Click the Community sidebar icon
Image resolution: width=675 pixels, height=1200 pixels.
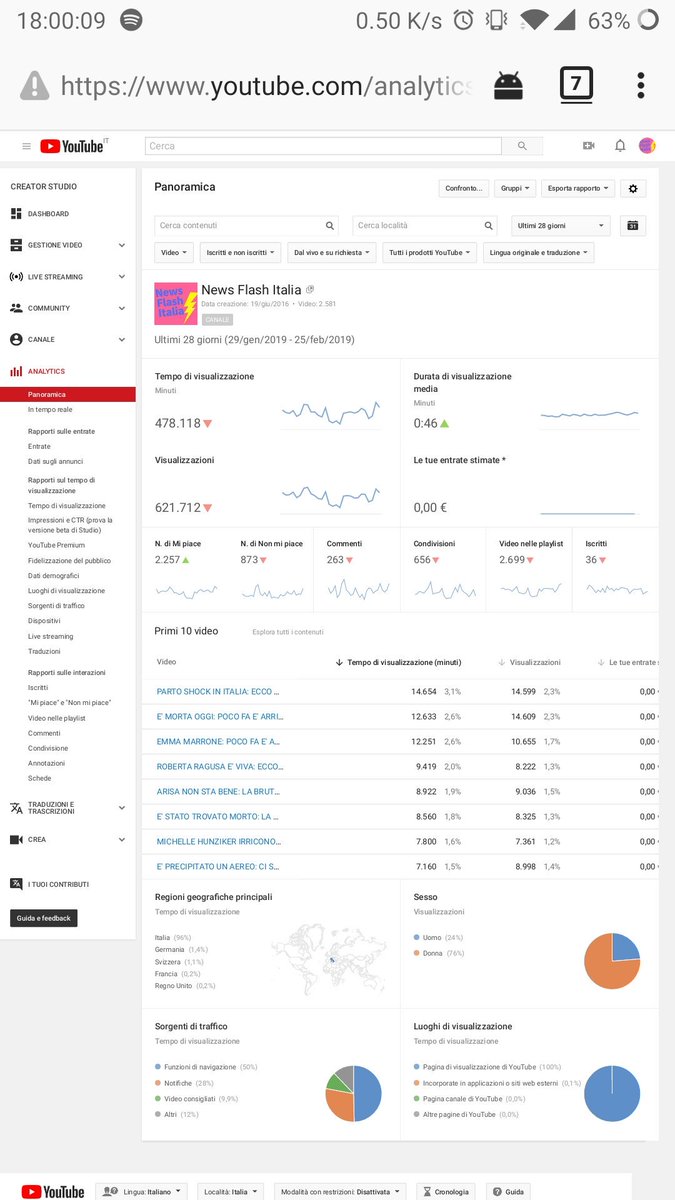pos(16,308)
